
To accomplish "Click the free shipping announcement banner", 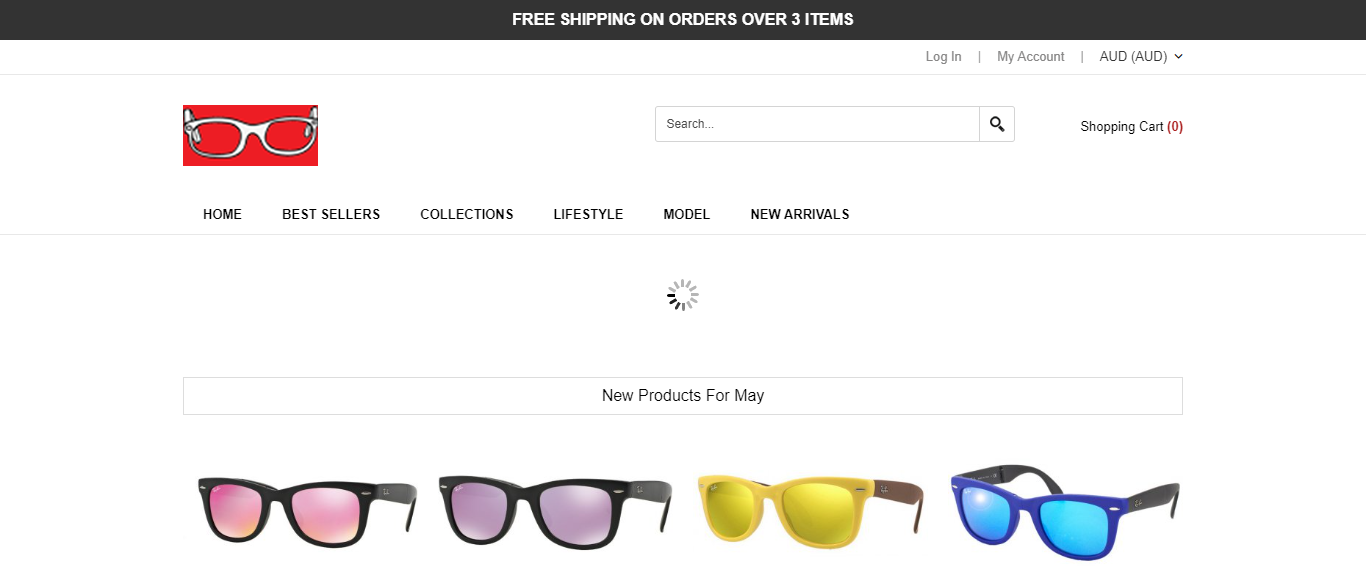I will [x=683, y=20].
